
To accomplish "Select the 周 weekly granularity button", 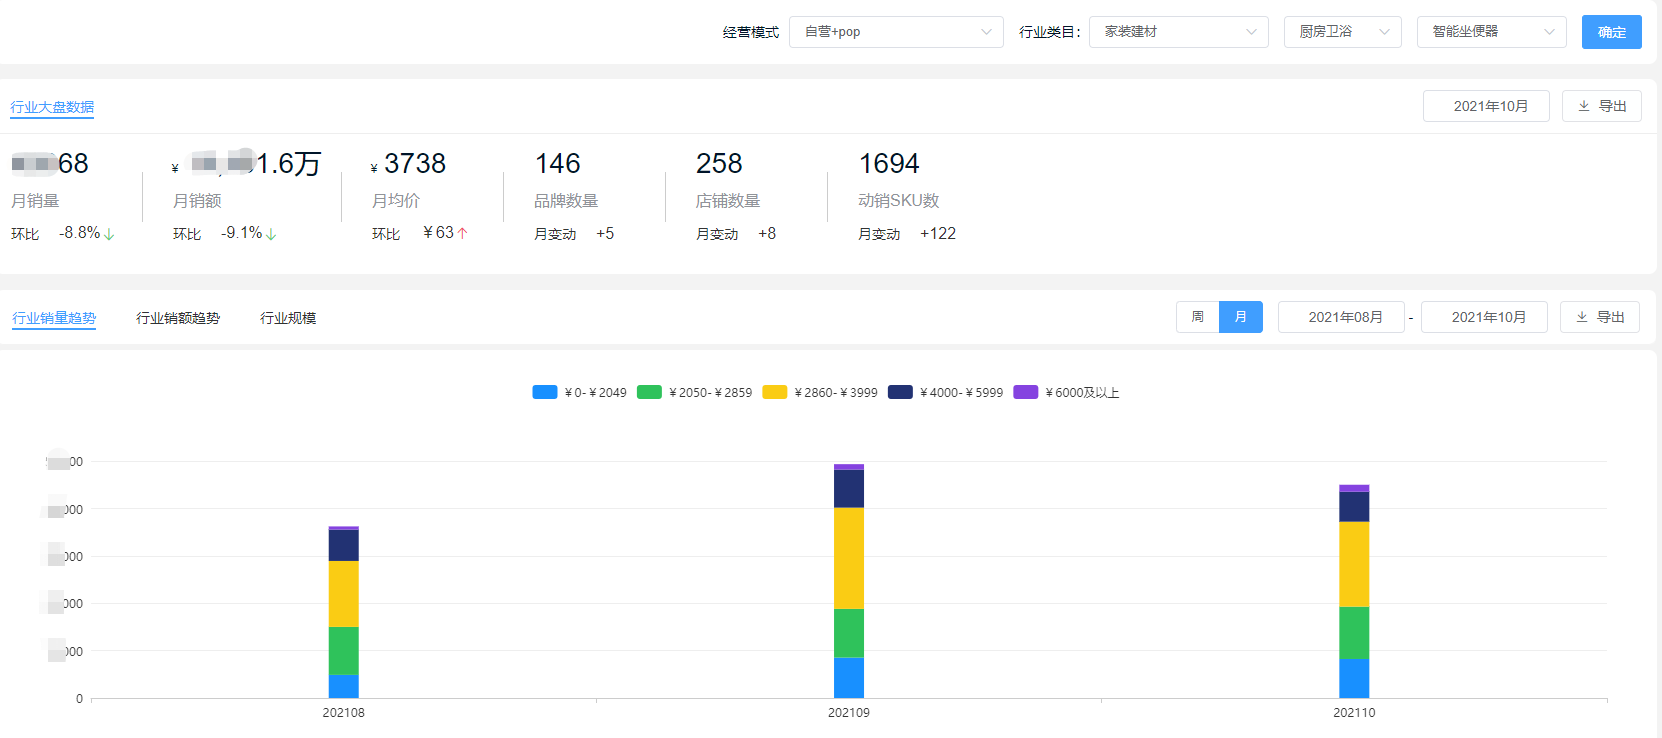I will pyautogui.click(x=1197, y=317).
